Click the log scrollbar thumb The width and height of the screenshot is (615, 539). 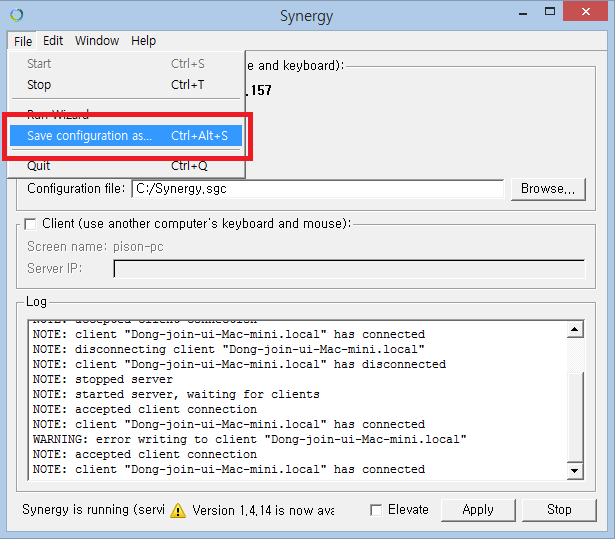(x=575, y=417)
